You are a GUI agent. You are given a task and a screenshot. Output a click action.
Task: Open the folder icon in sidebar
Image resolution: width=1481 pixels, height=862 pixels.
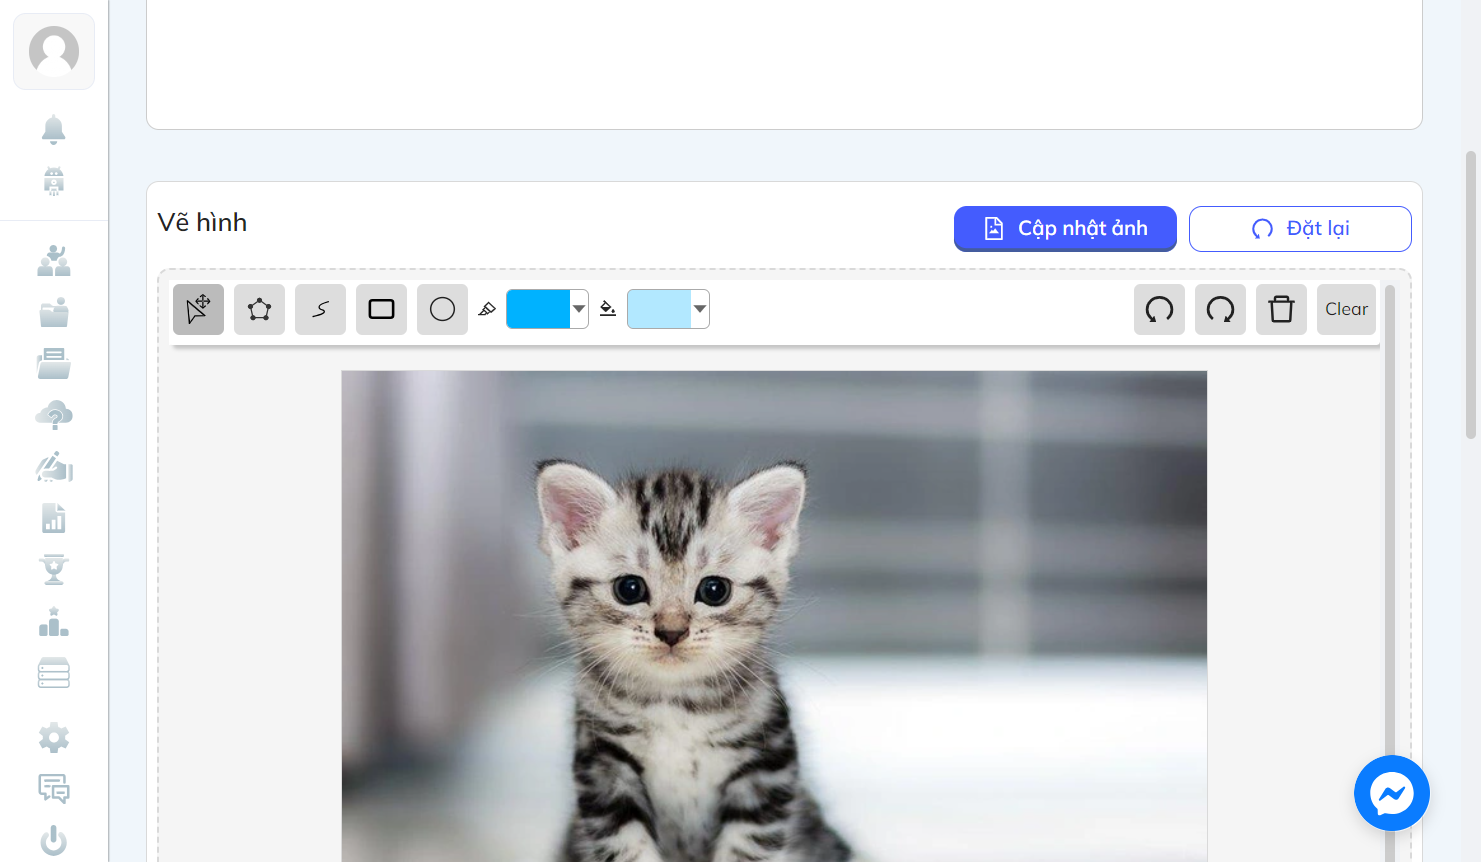(54, 312)
